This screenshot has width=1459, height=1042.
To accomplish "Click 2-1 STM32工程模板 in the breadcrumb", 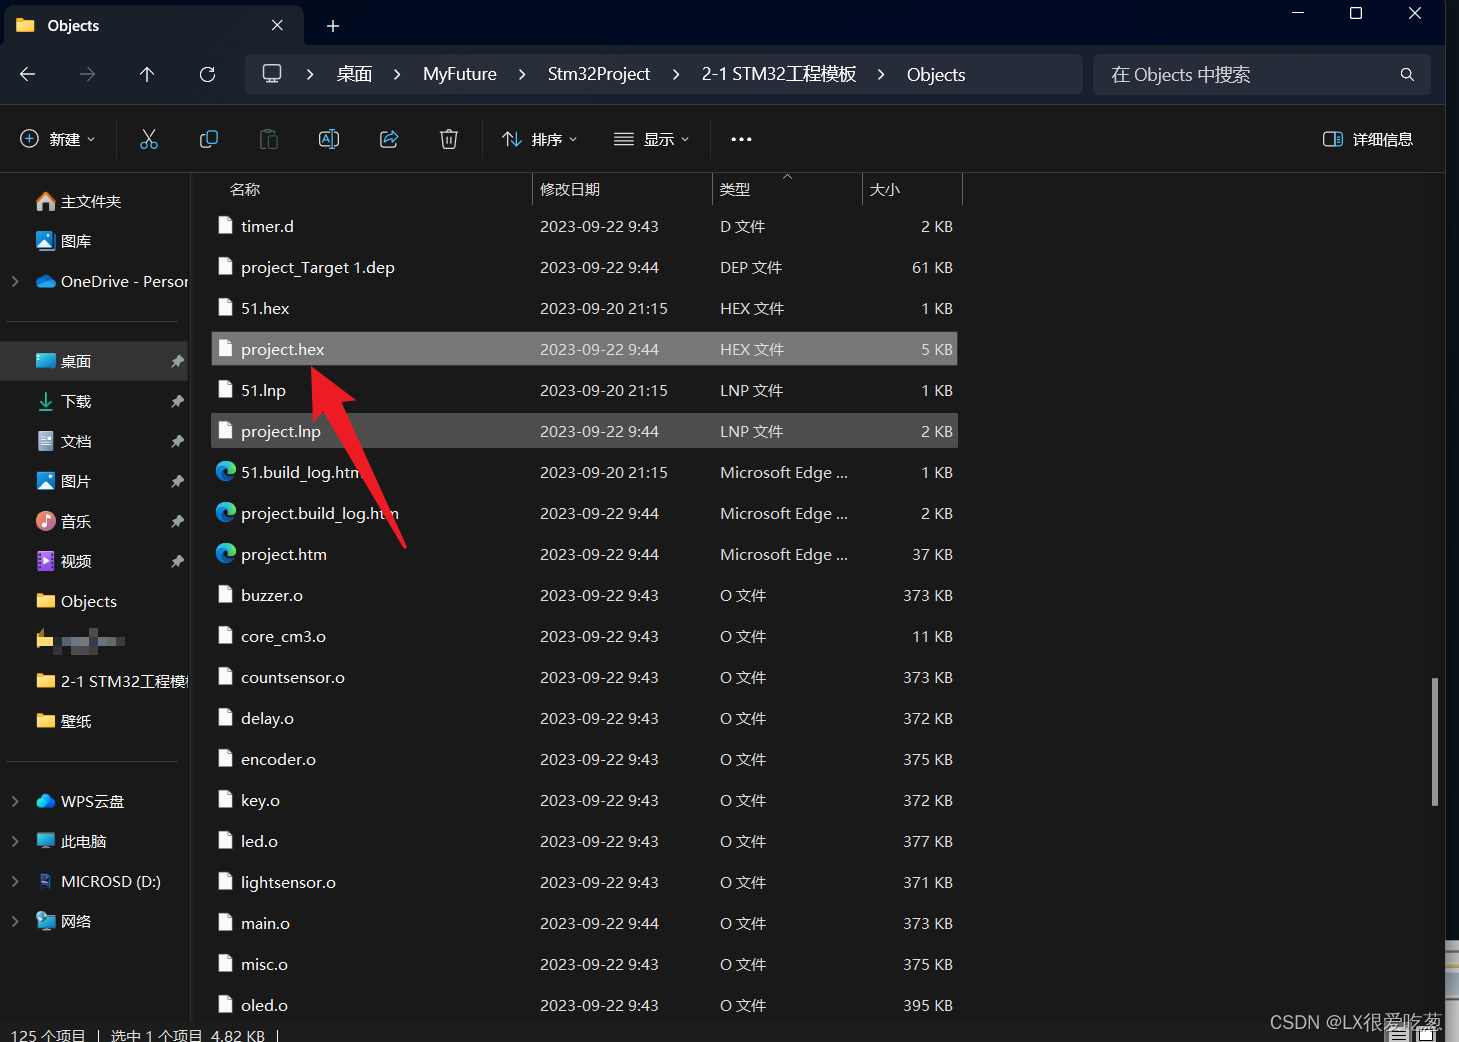I will tap(779, 74).
